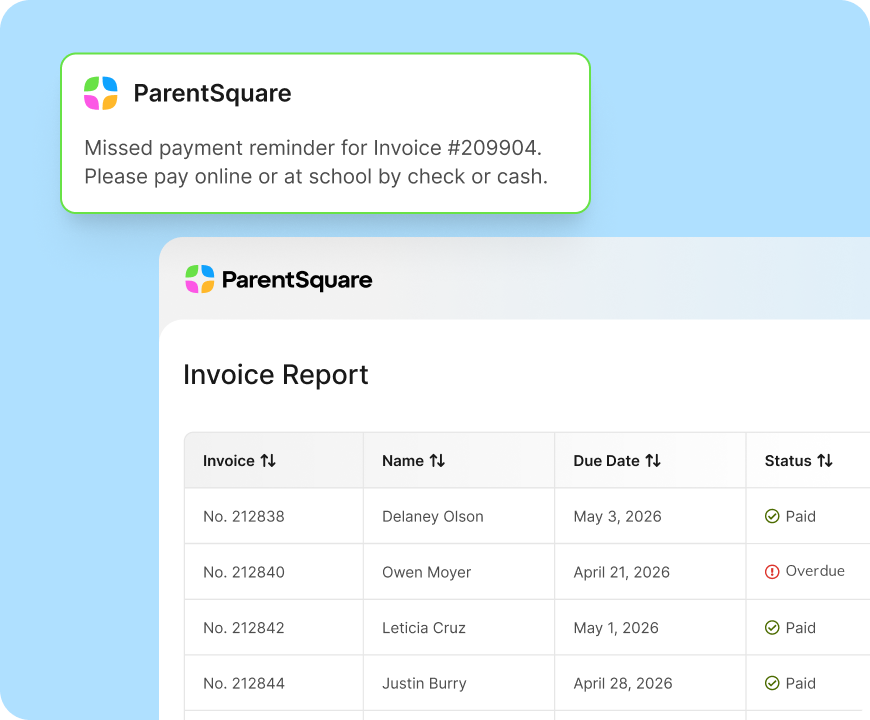Select the Leticia Cruz name cell

459,627
